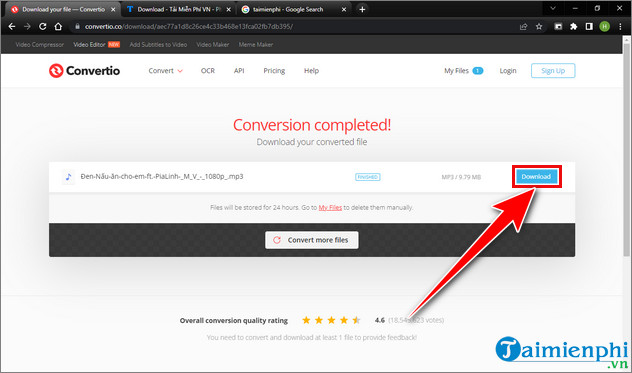Click the browser forward arrow
632x373 pixels.
point(27,27)
